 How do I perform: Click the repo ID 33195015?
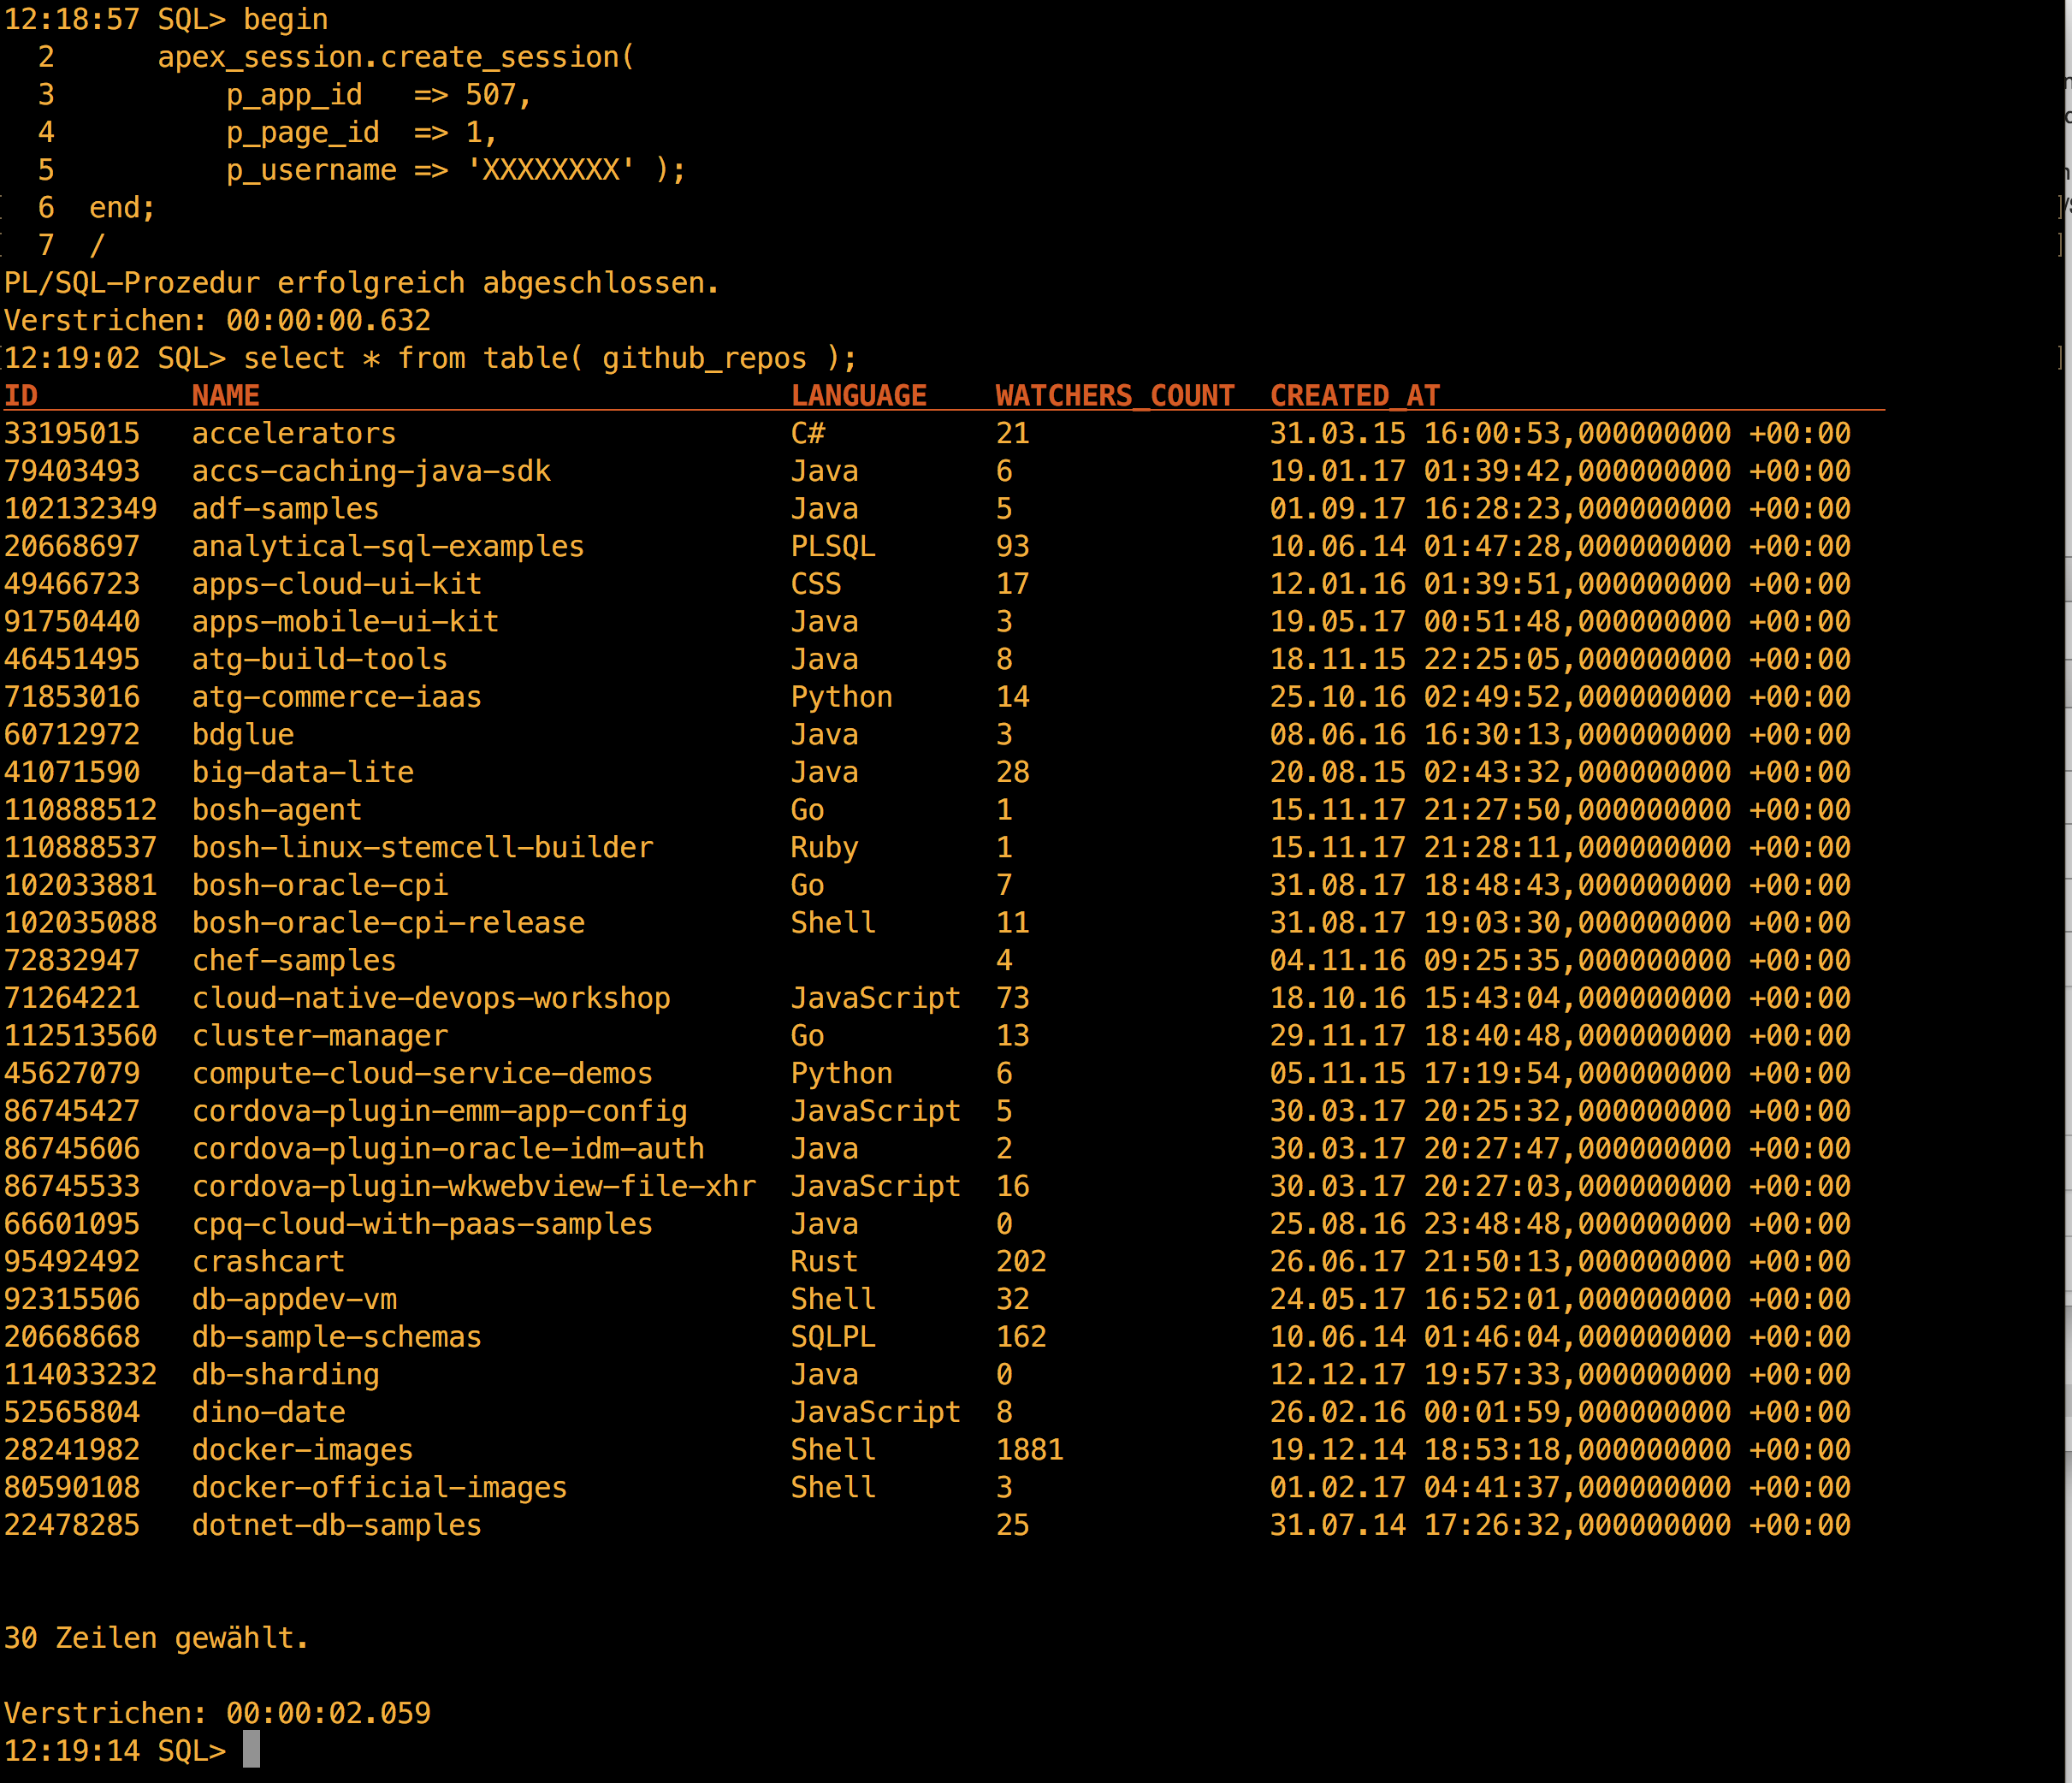[72, 433]
